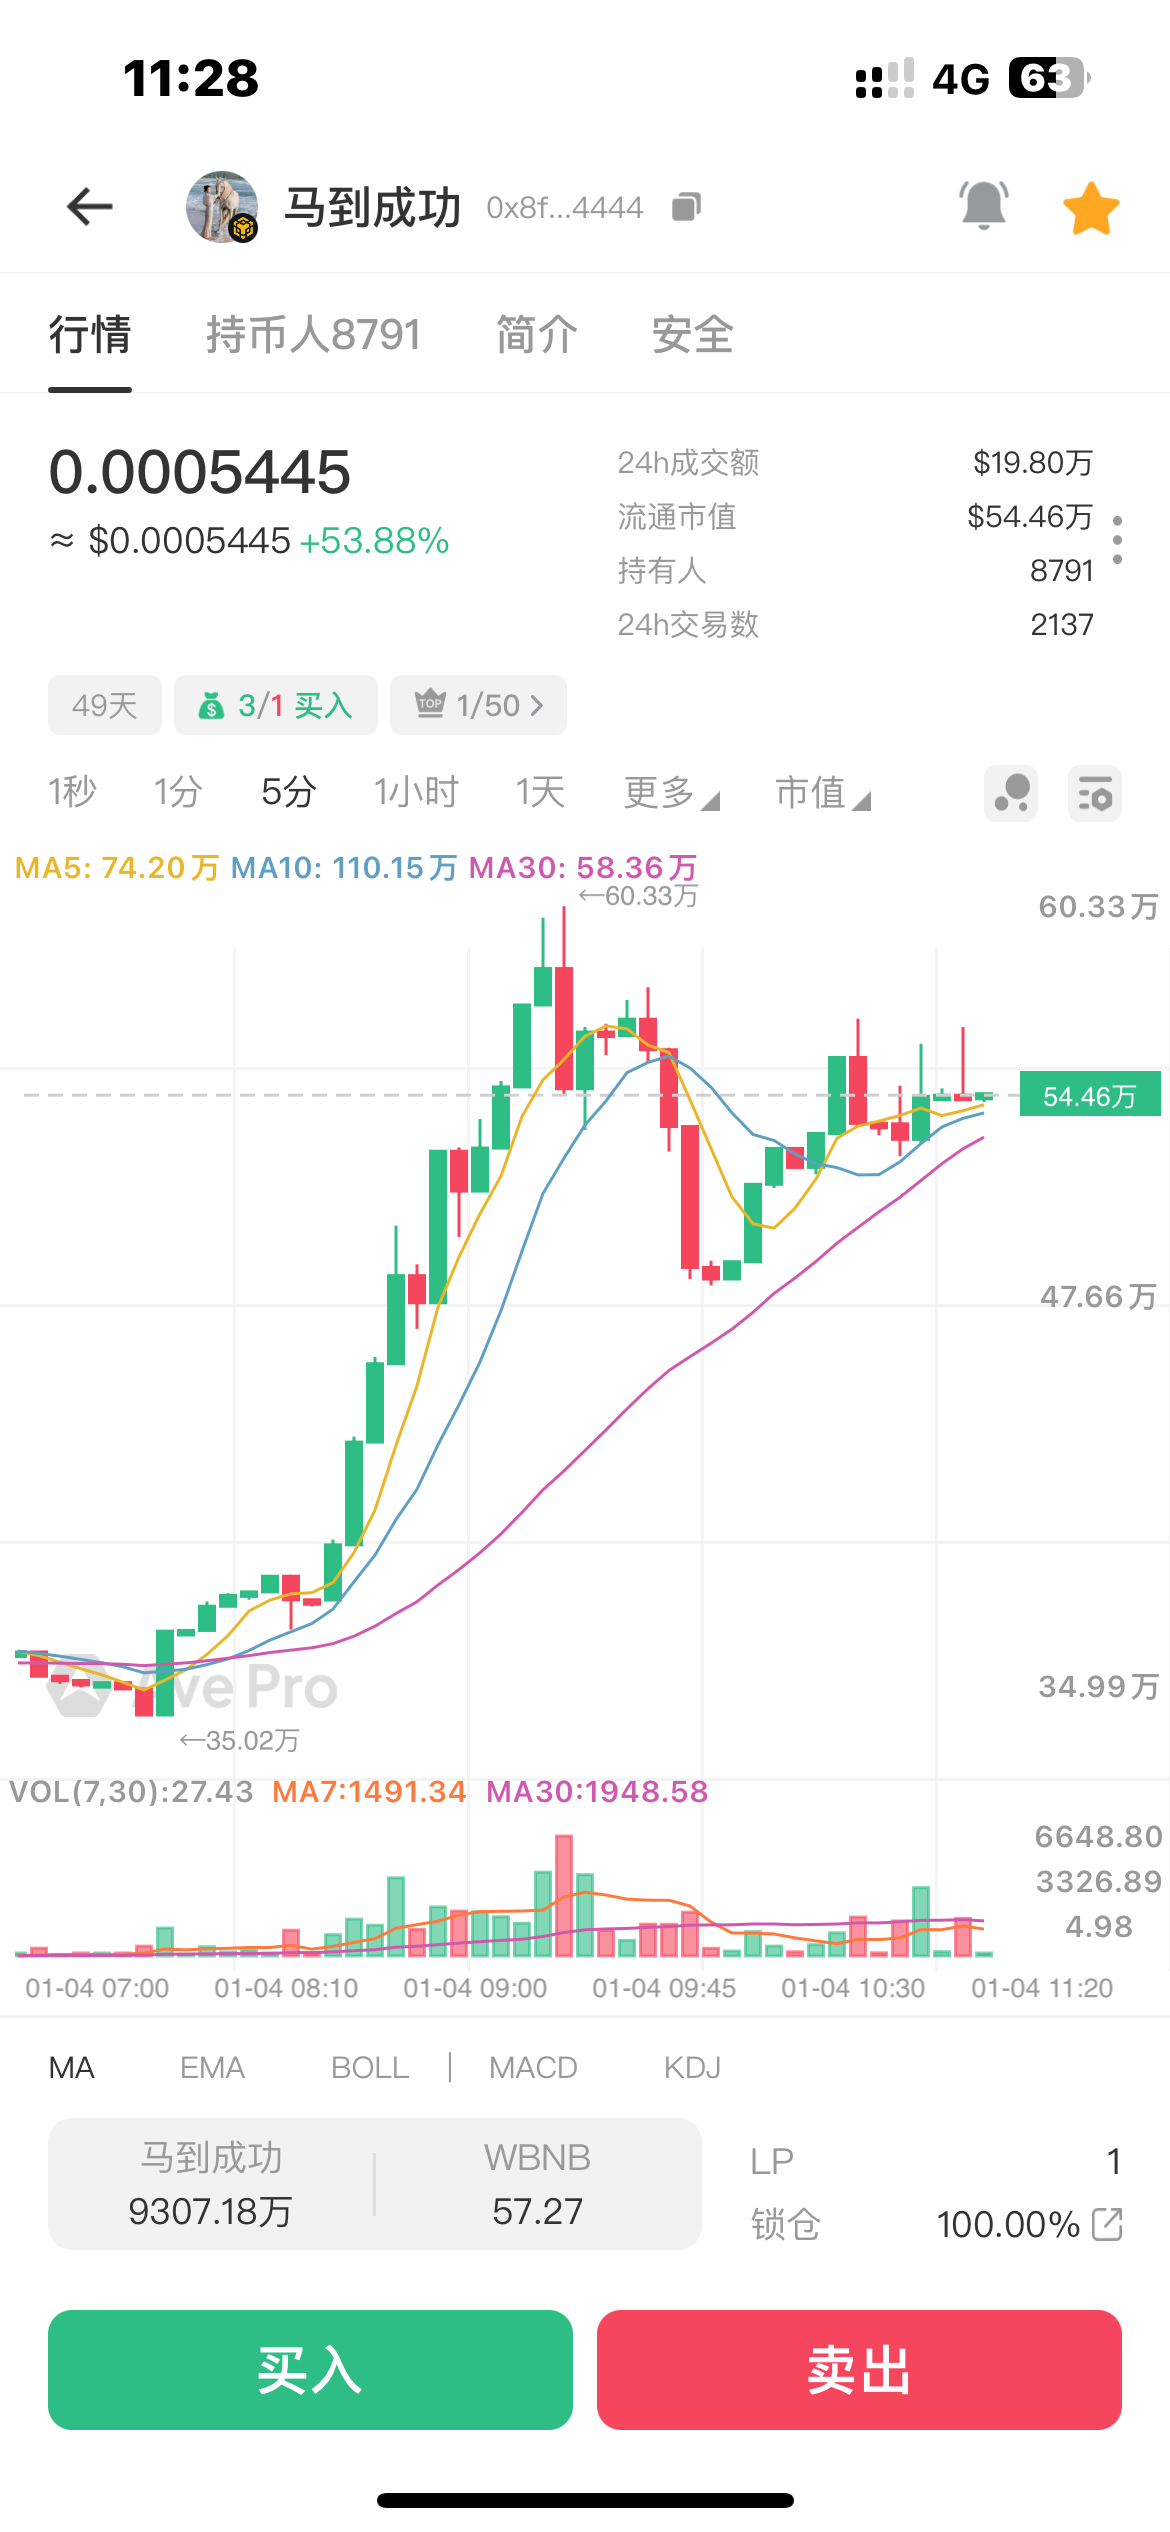Copy the contract address 0x8f...4444

(x=686, y=207)
